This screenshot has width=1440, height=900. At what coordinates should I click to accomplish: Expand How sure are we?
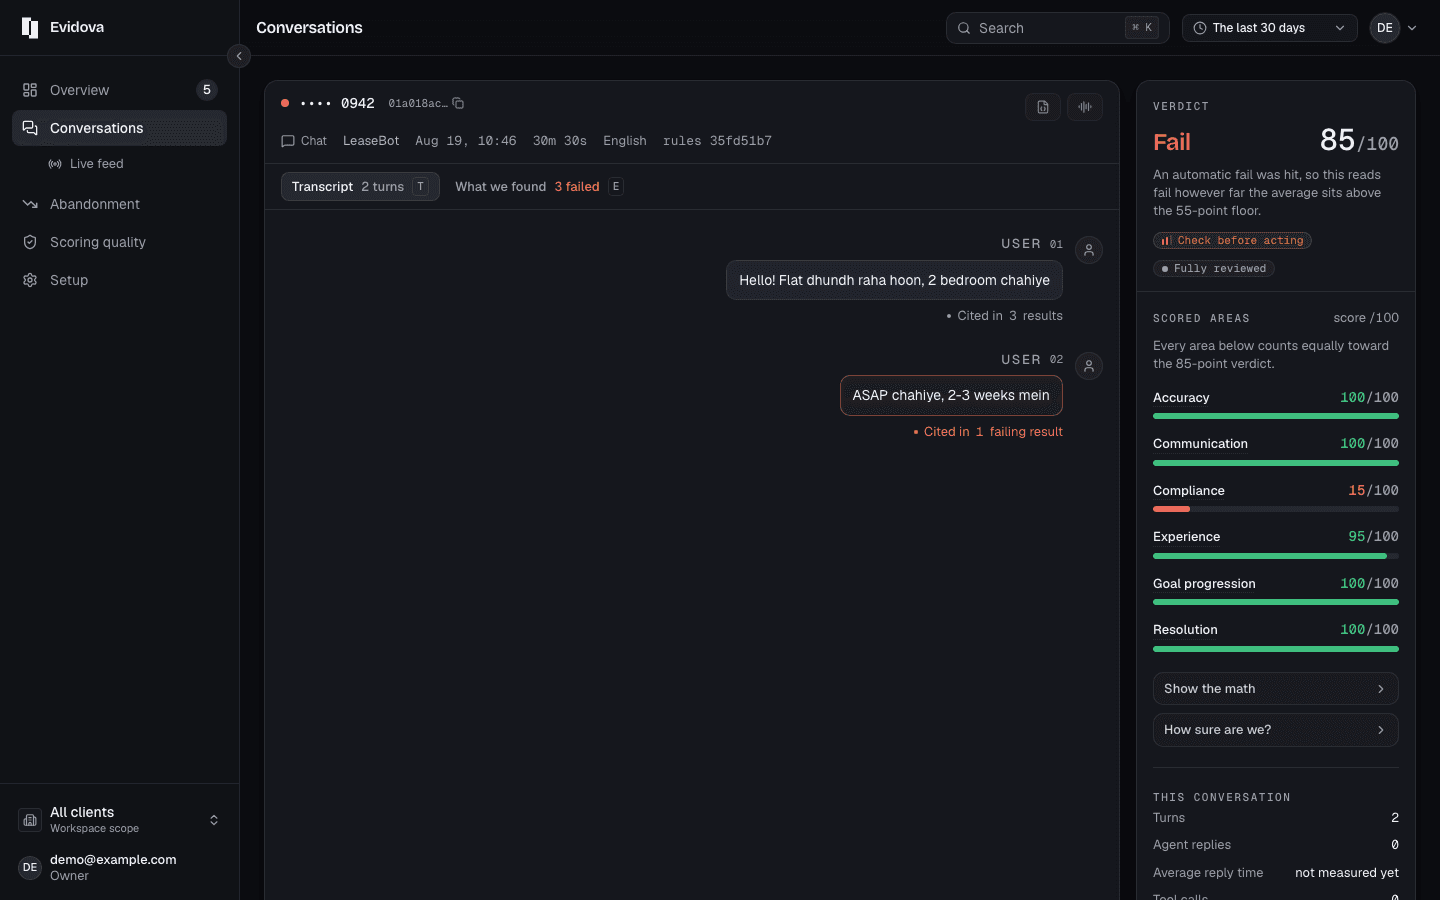pyautogui.click(x=1275, y=730)
